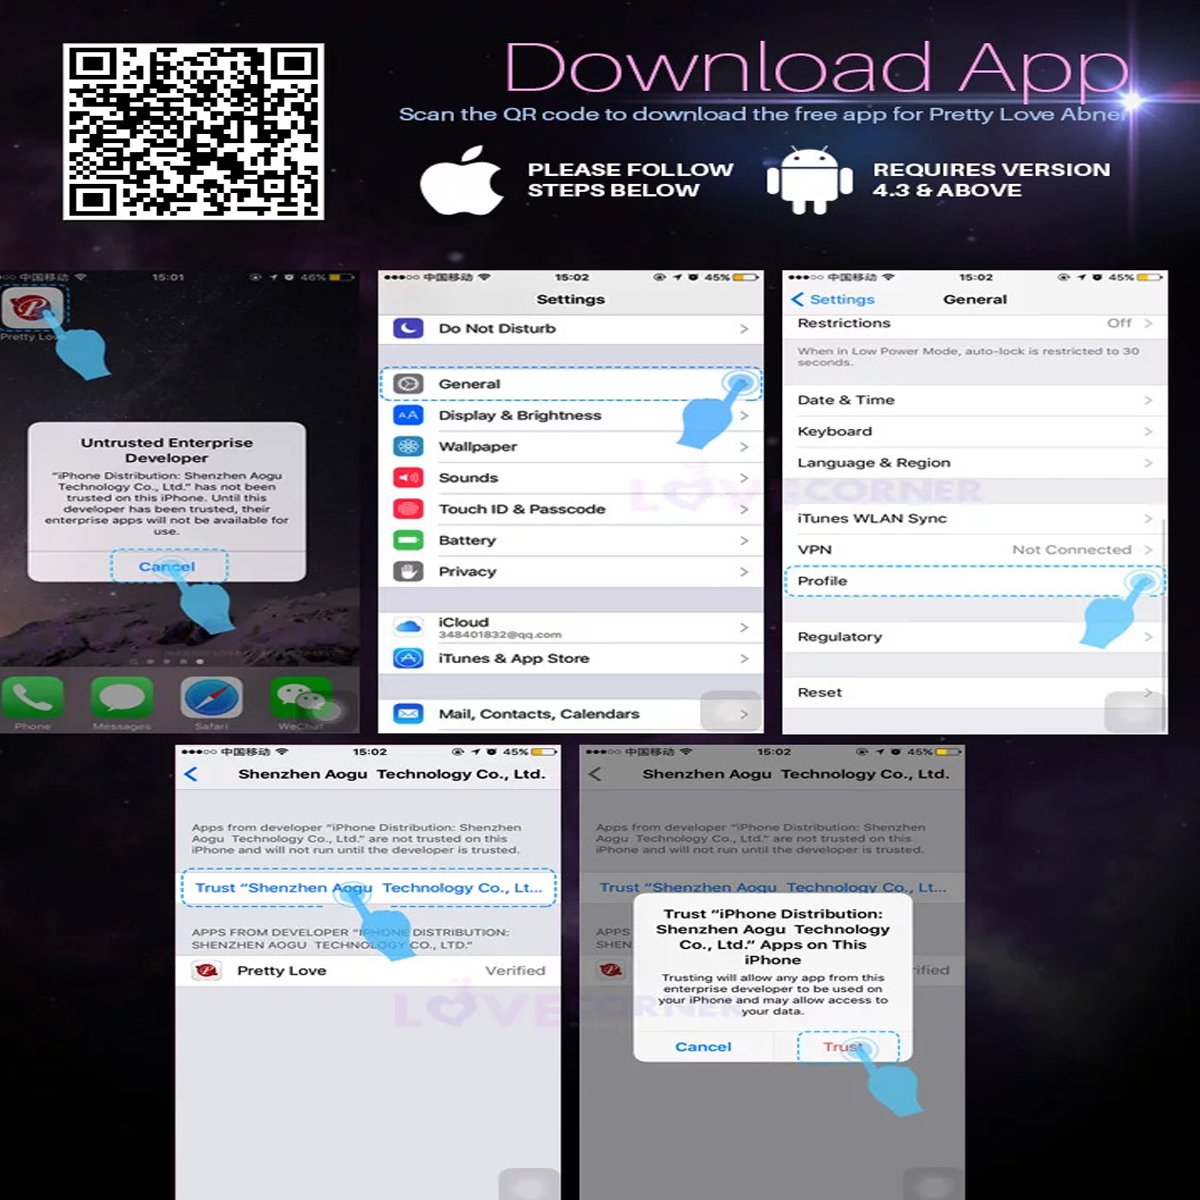Tap the General gear icon in Settings
The height and width of the screenshot is (1200, 1200).
[x=408, y=384]
